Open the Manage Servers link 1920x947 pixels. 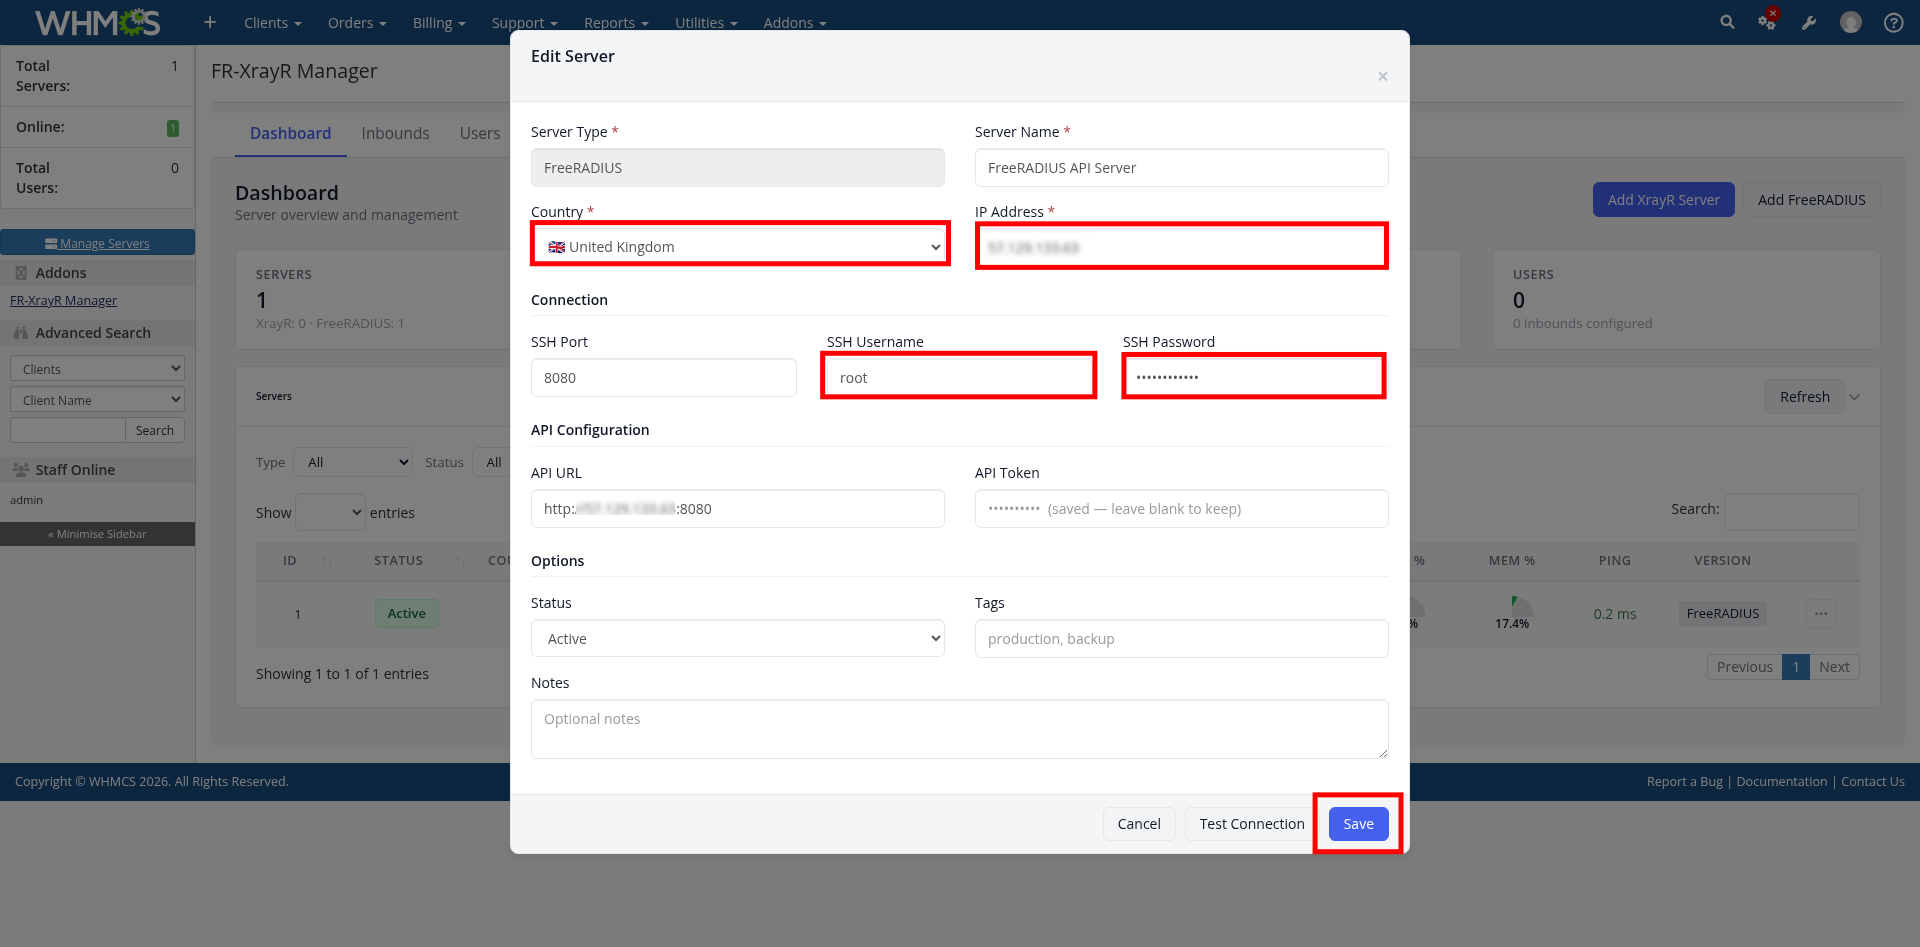click(x=98, y=243)
